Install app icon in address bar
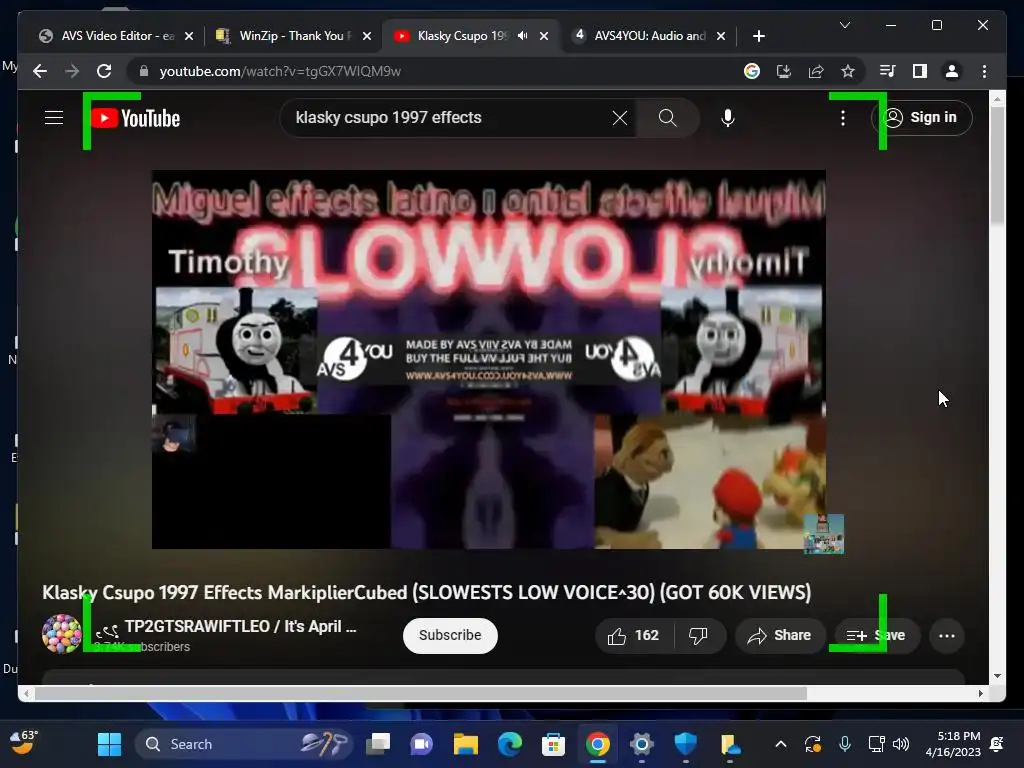 784,71
